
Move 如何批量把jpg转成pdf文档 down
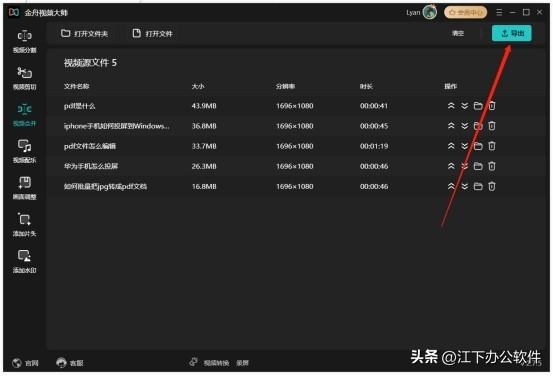coord(464,186)
